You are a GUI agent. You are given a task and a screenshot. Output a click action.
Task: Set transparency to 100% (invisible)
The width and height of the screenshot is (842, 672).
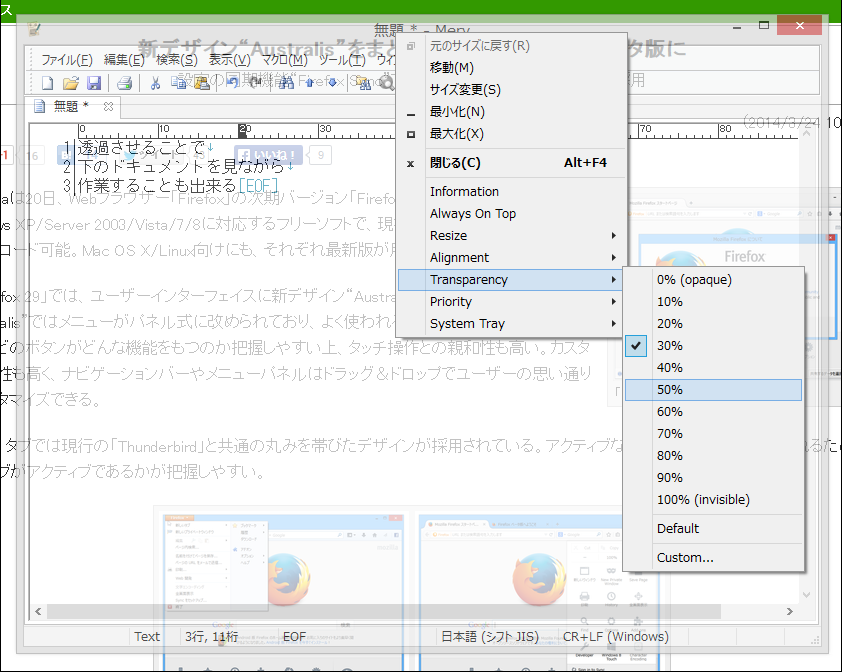713,500
